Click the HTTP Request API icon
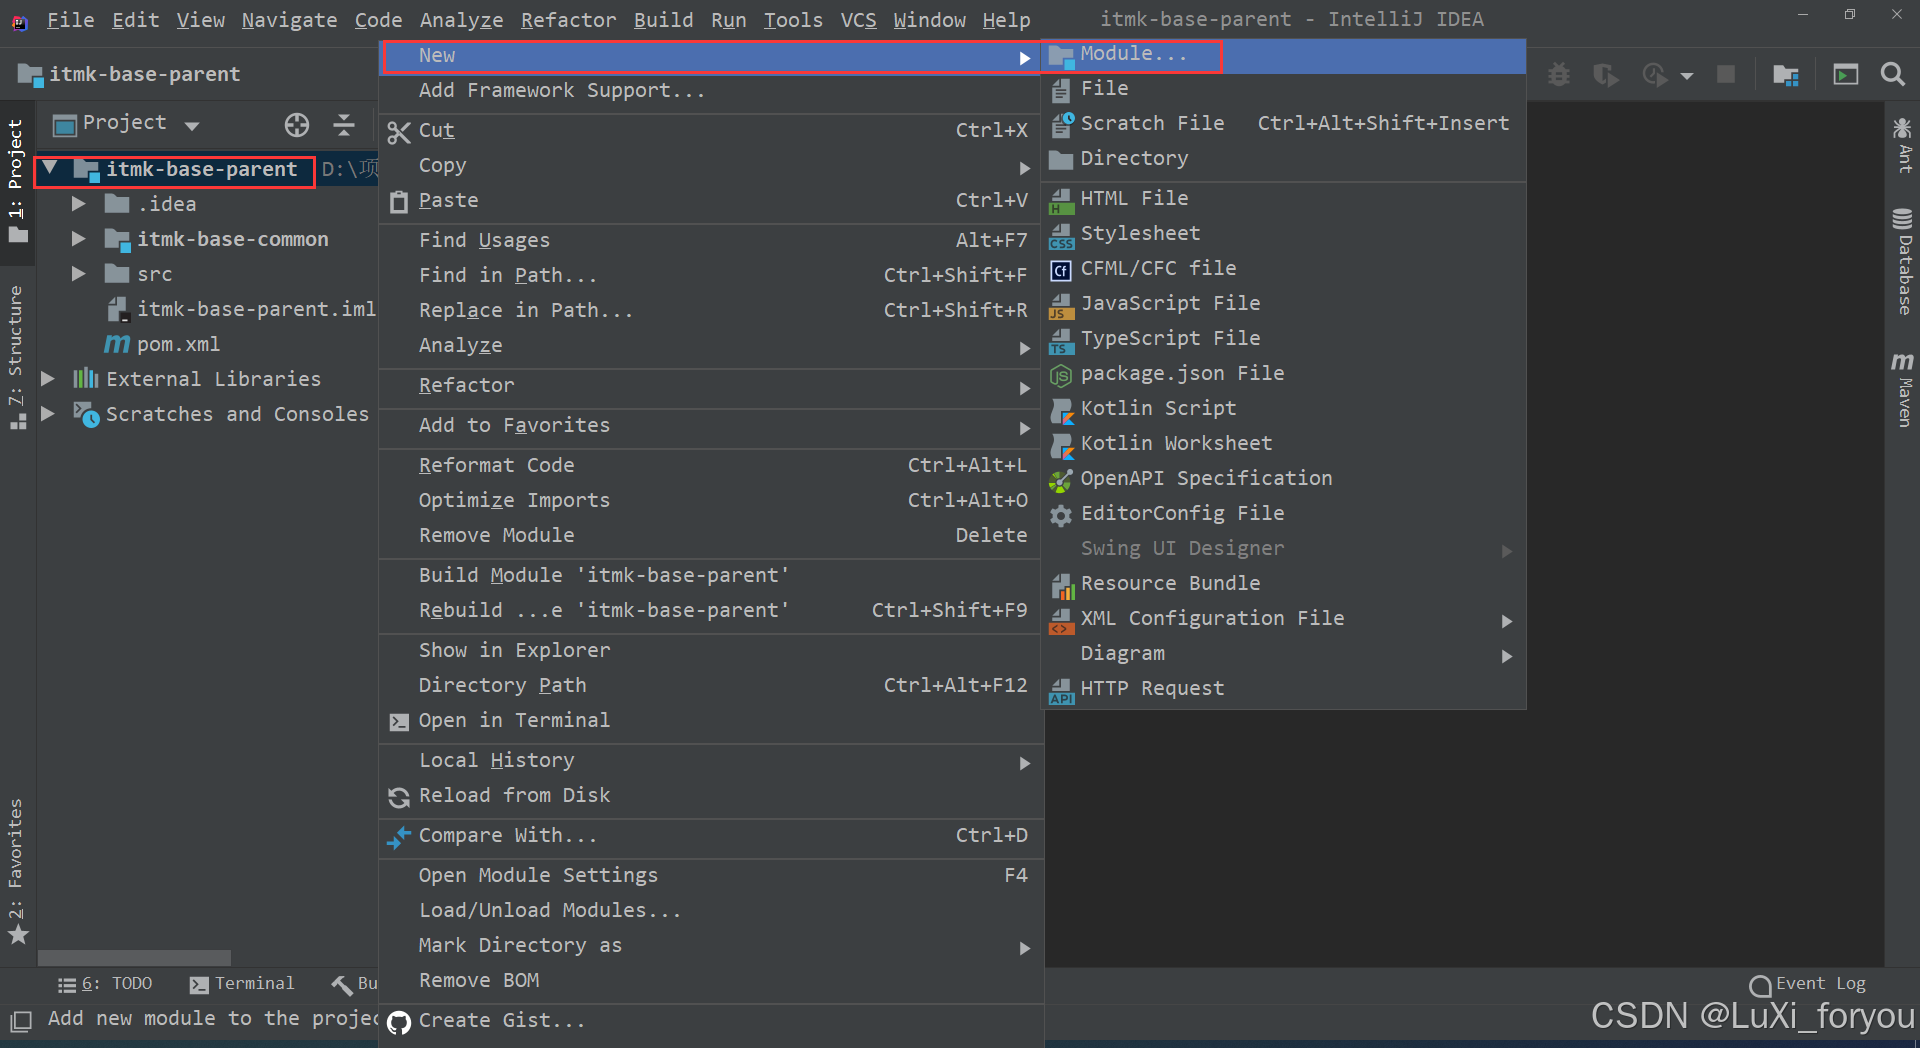The image size is (1920, 1048). [1062, 690]
